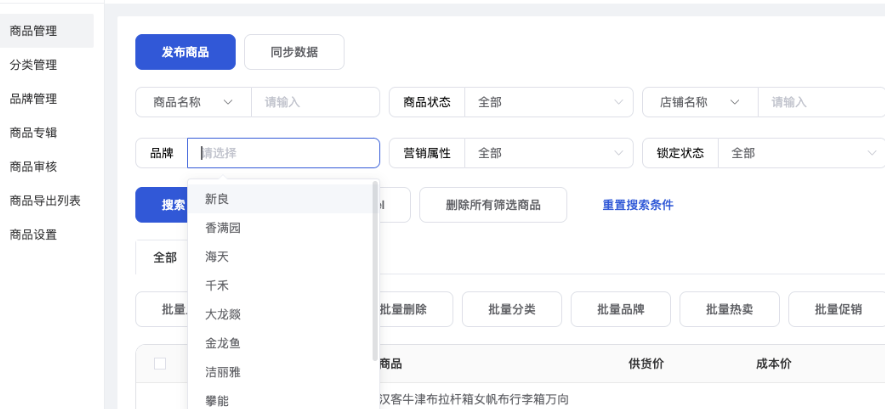Pick 金龙鱼 from the brand options

[222, 343]
